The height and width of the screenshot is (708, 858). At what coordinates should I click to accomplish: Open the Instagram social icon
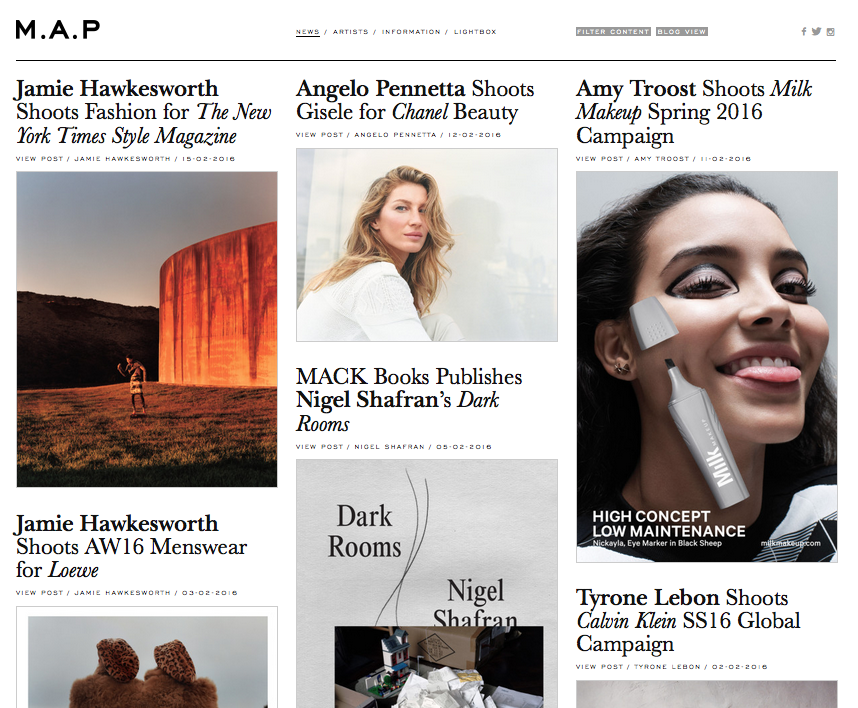(x=831, y=32)
